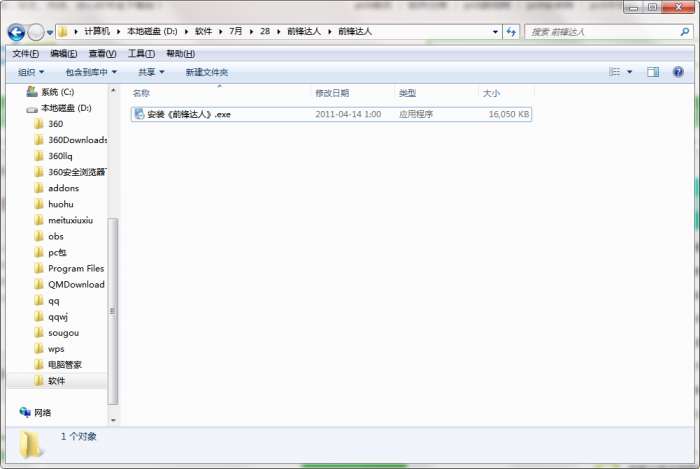This screenshot has width=700, height=469.
Task: Click the magnifier search icon
Action: [685, 32]
